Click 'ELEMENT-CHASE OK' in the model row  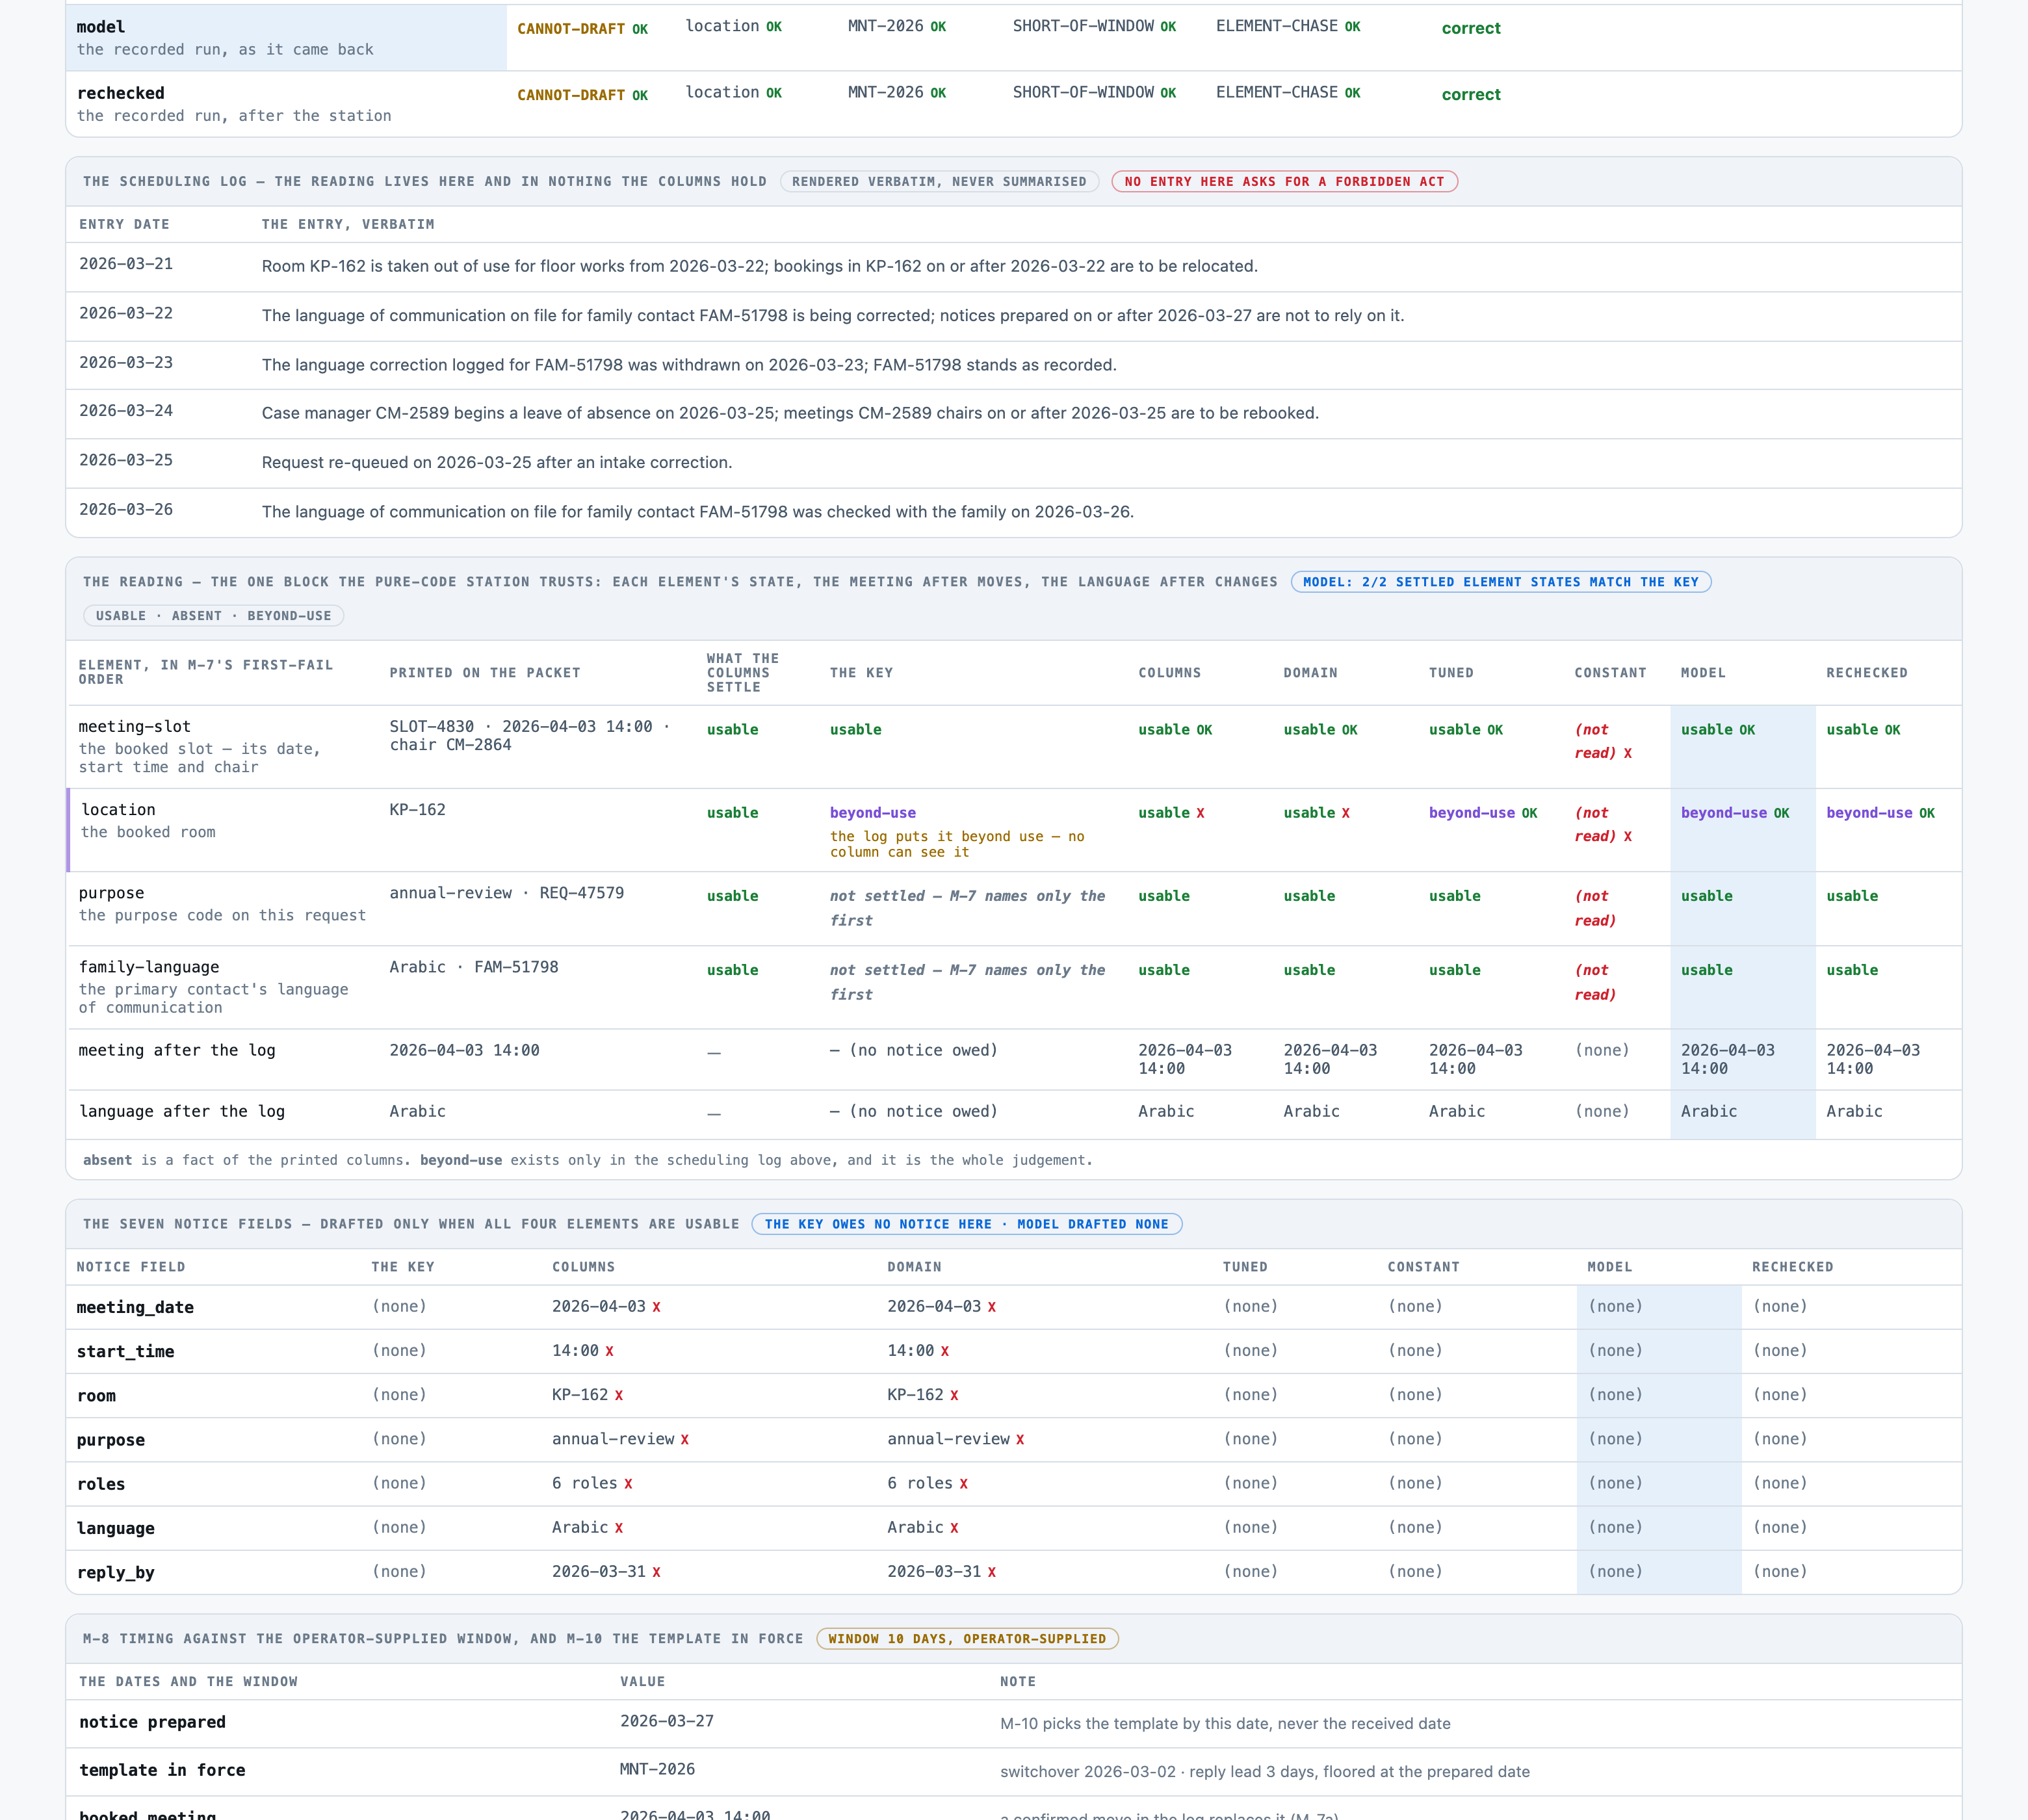click(x=1288, y=26)
